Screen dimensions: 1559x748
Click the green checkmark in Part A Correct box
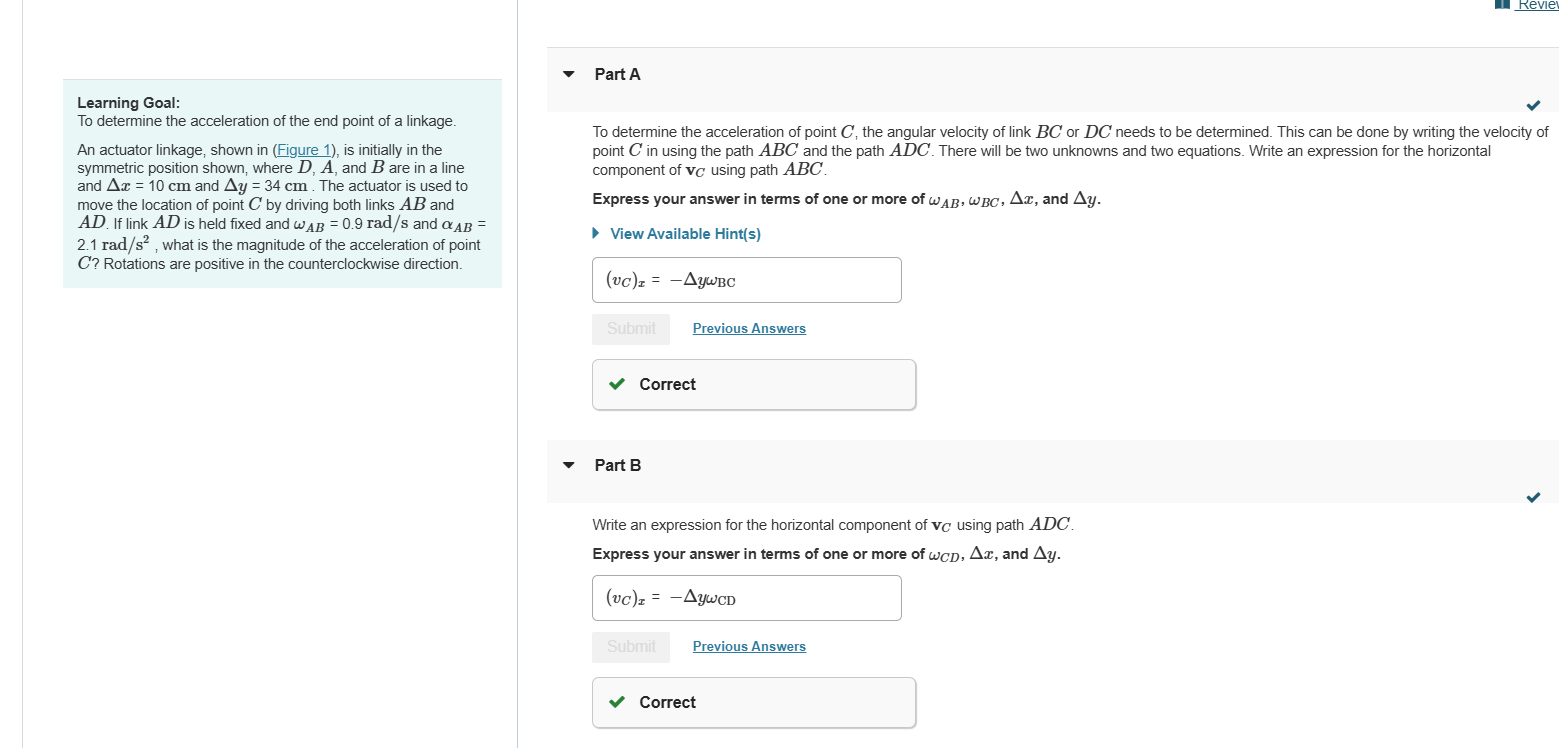coord(617,384)
